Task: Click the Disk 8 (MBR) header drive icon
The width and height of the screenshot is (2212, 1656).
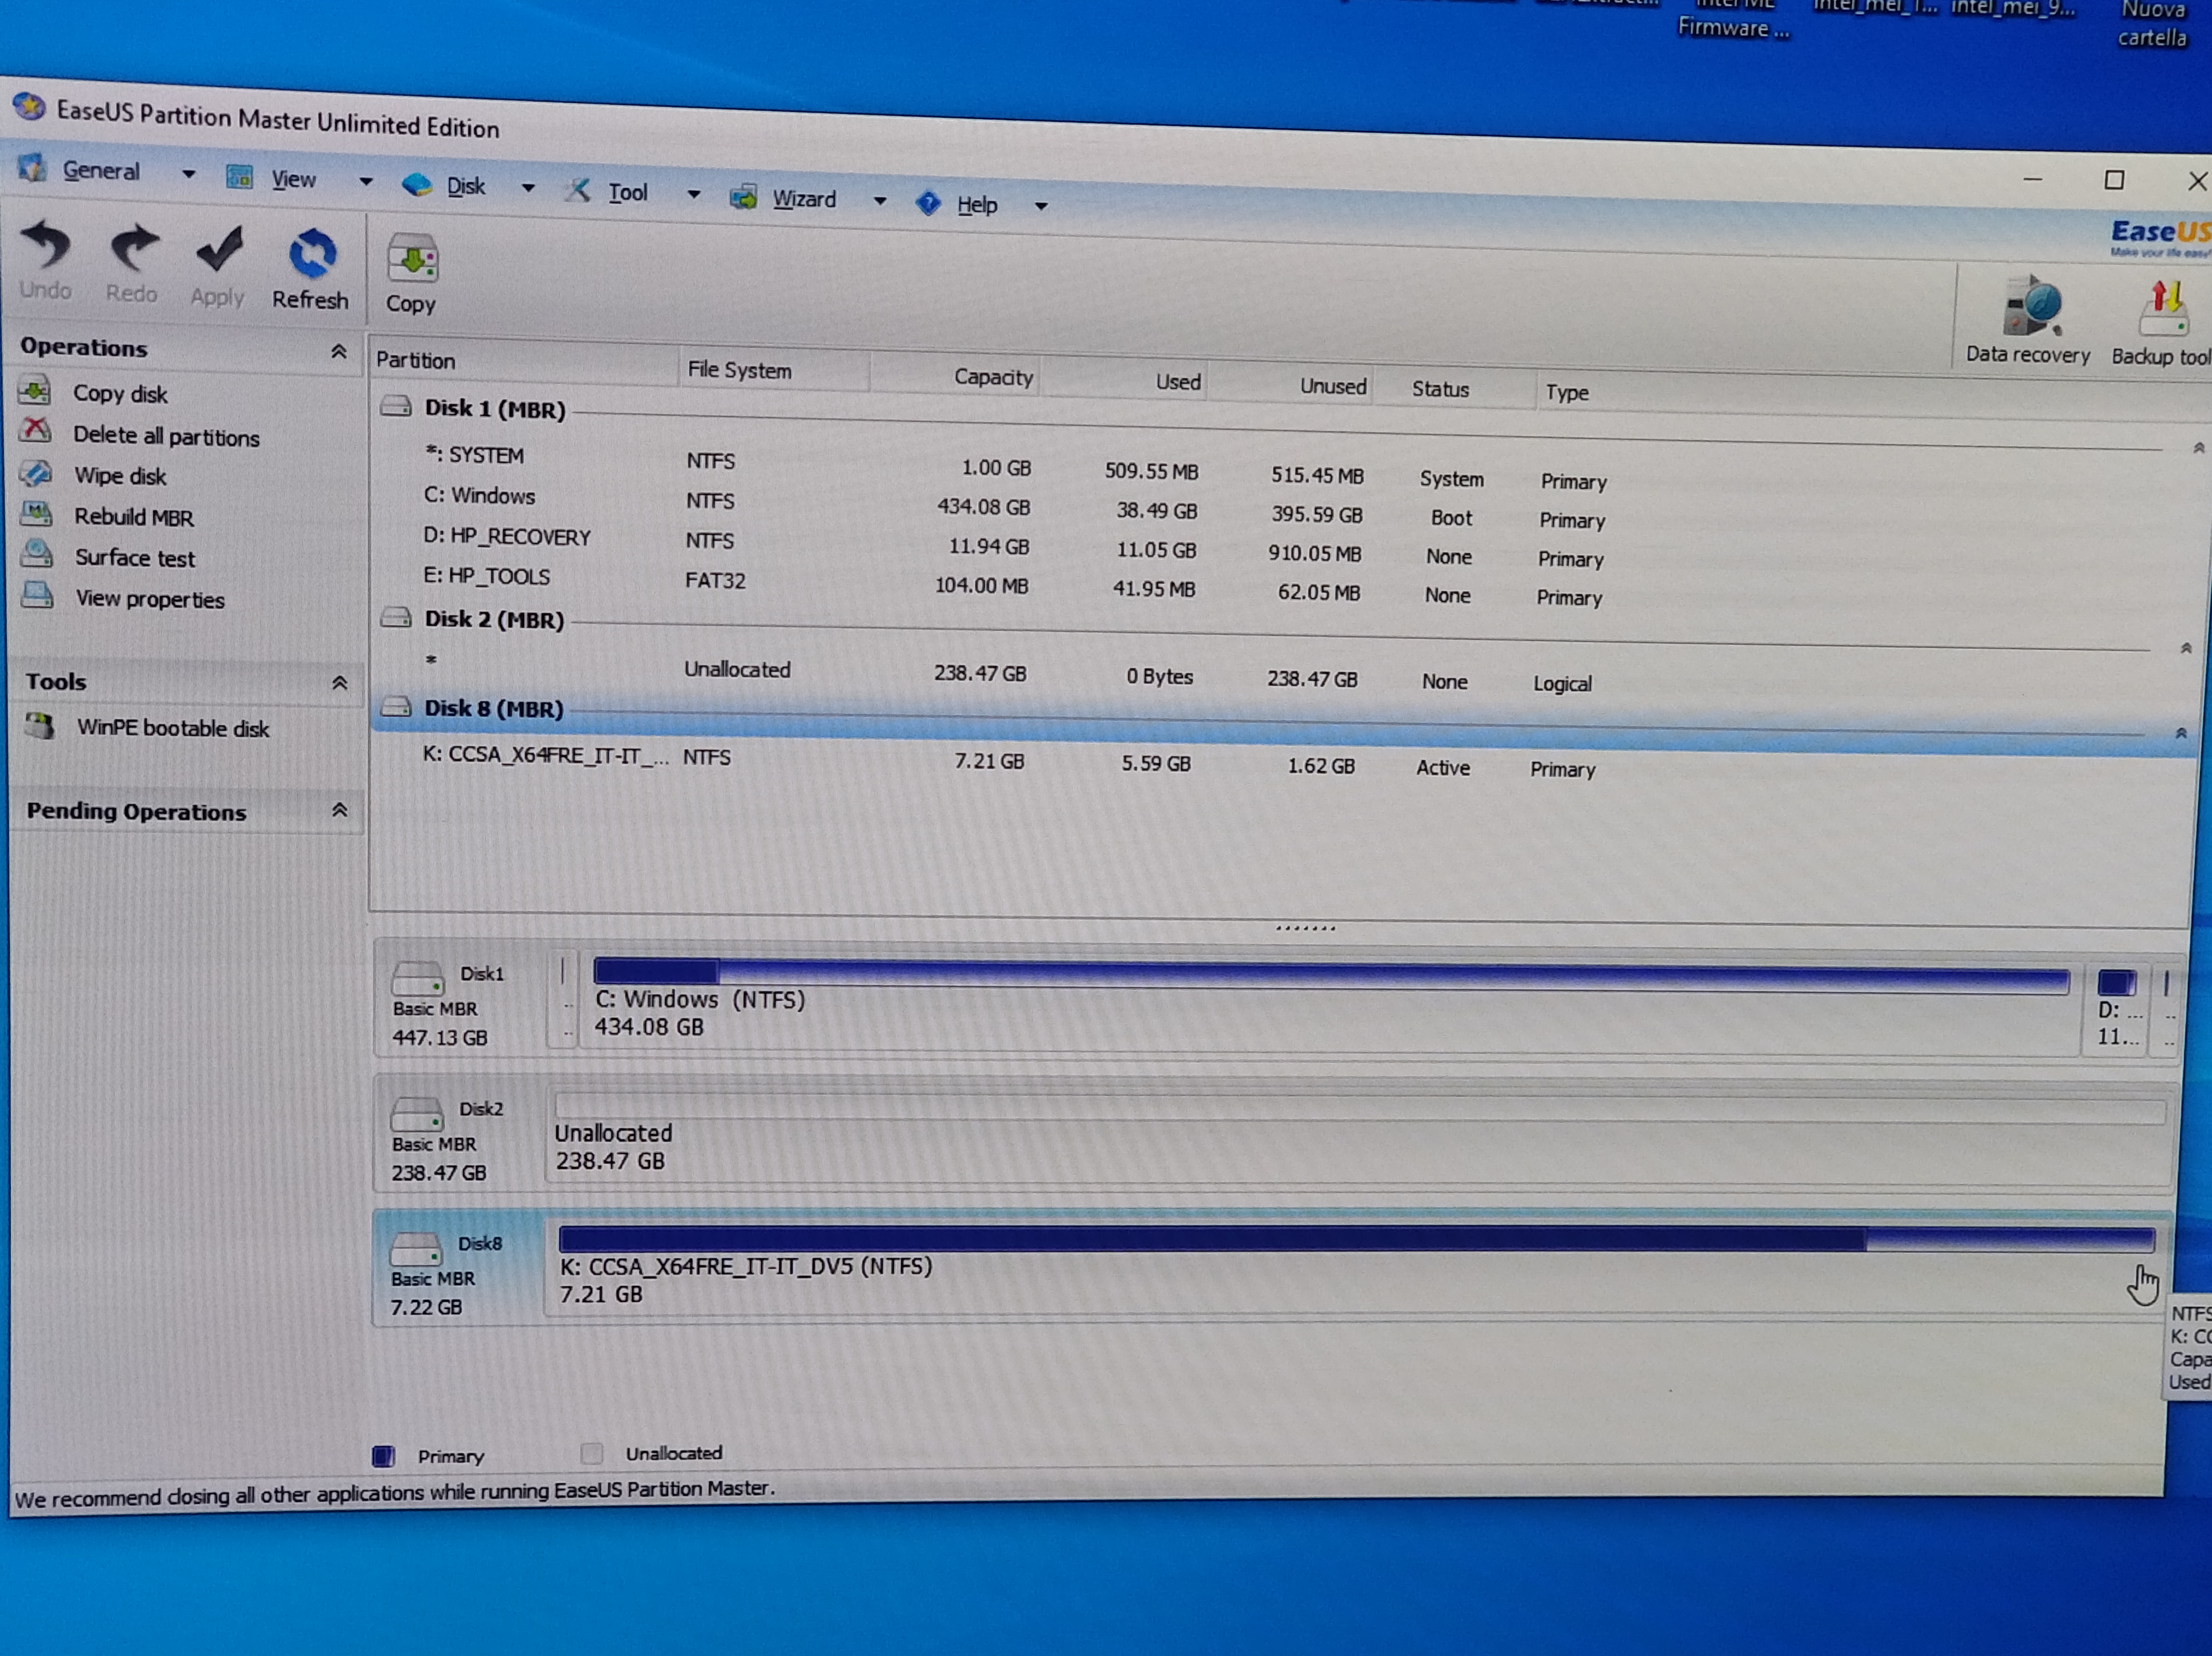Action: point(396,706)
